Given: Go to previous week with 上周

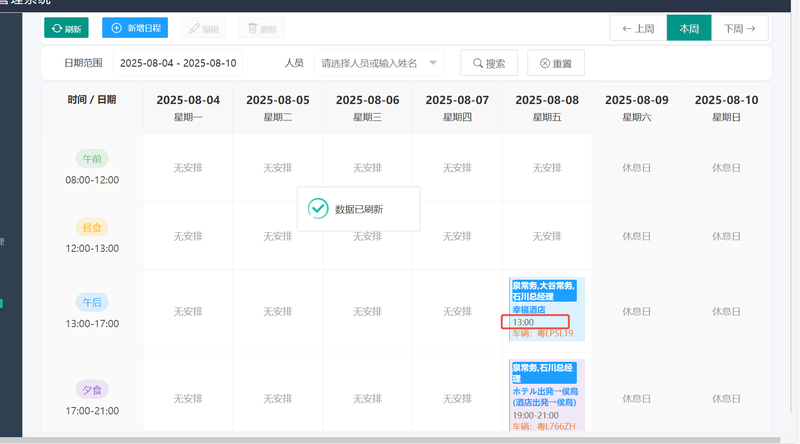Looking at the screenshot, I should click(x=638, y=29).
